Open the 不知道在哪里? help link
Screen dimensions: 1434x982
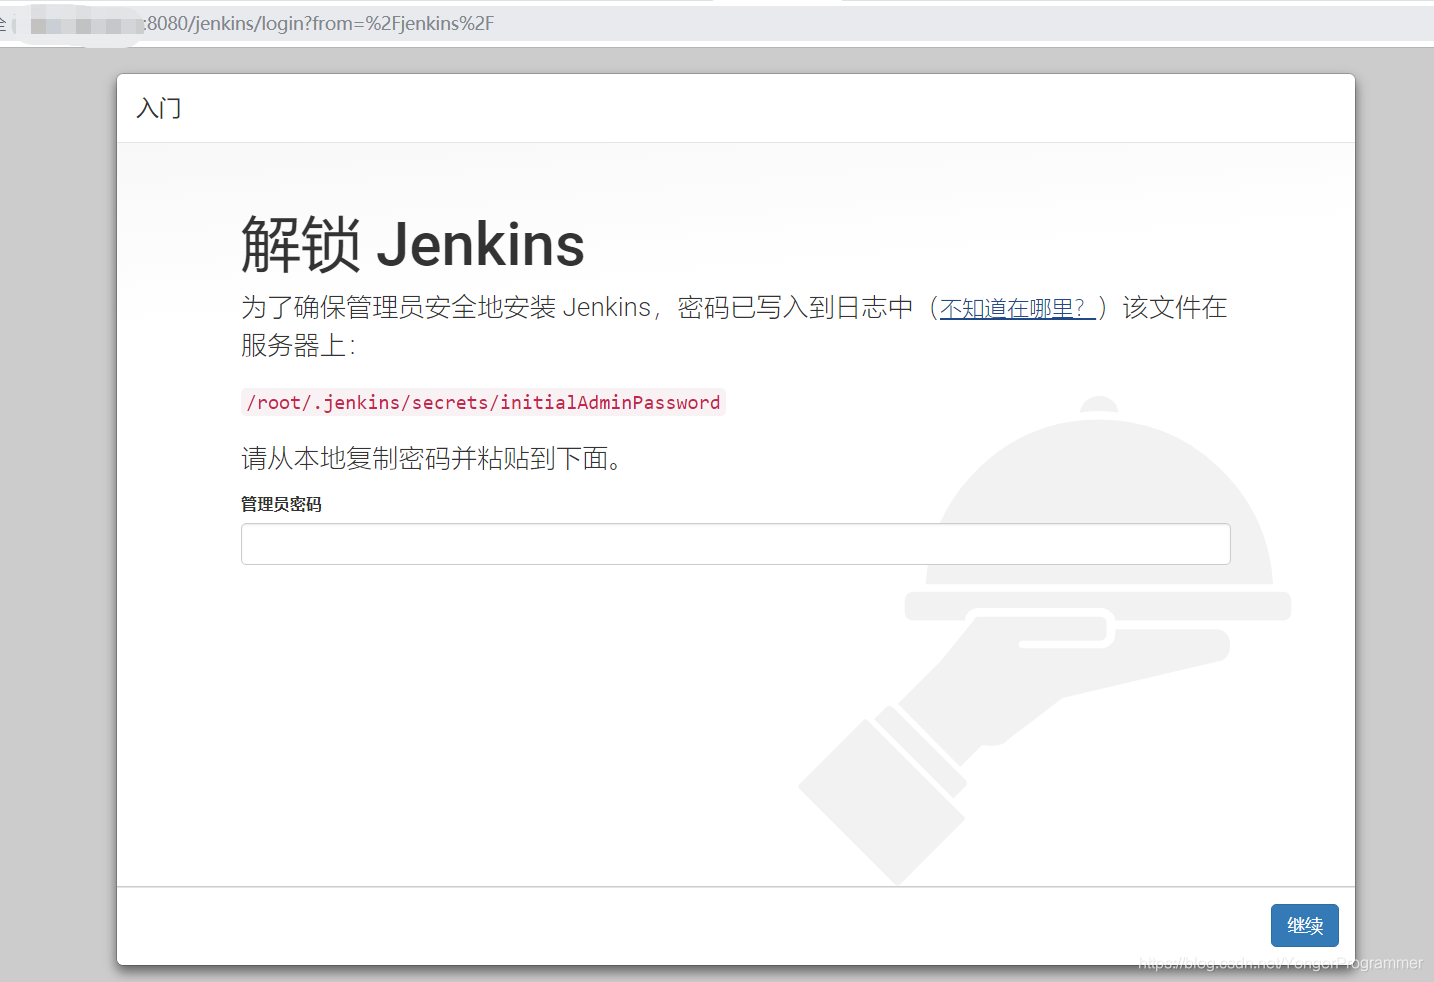(1017, 309)
